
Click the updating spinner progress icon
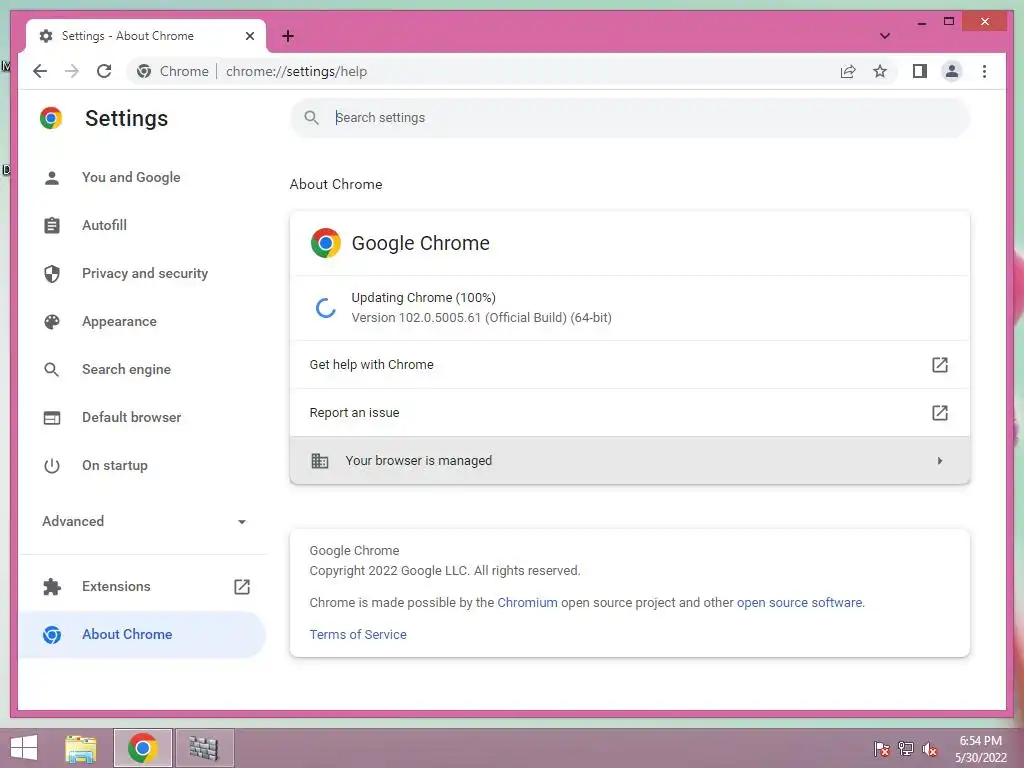(x=325, y=308)
